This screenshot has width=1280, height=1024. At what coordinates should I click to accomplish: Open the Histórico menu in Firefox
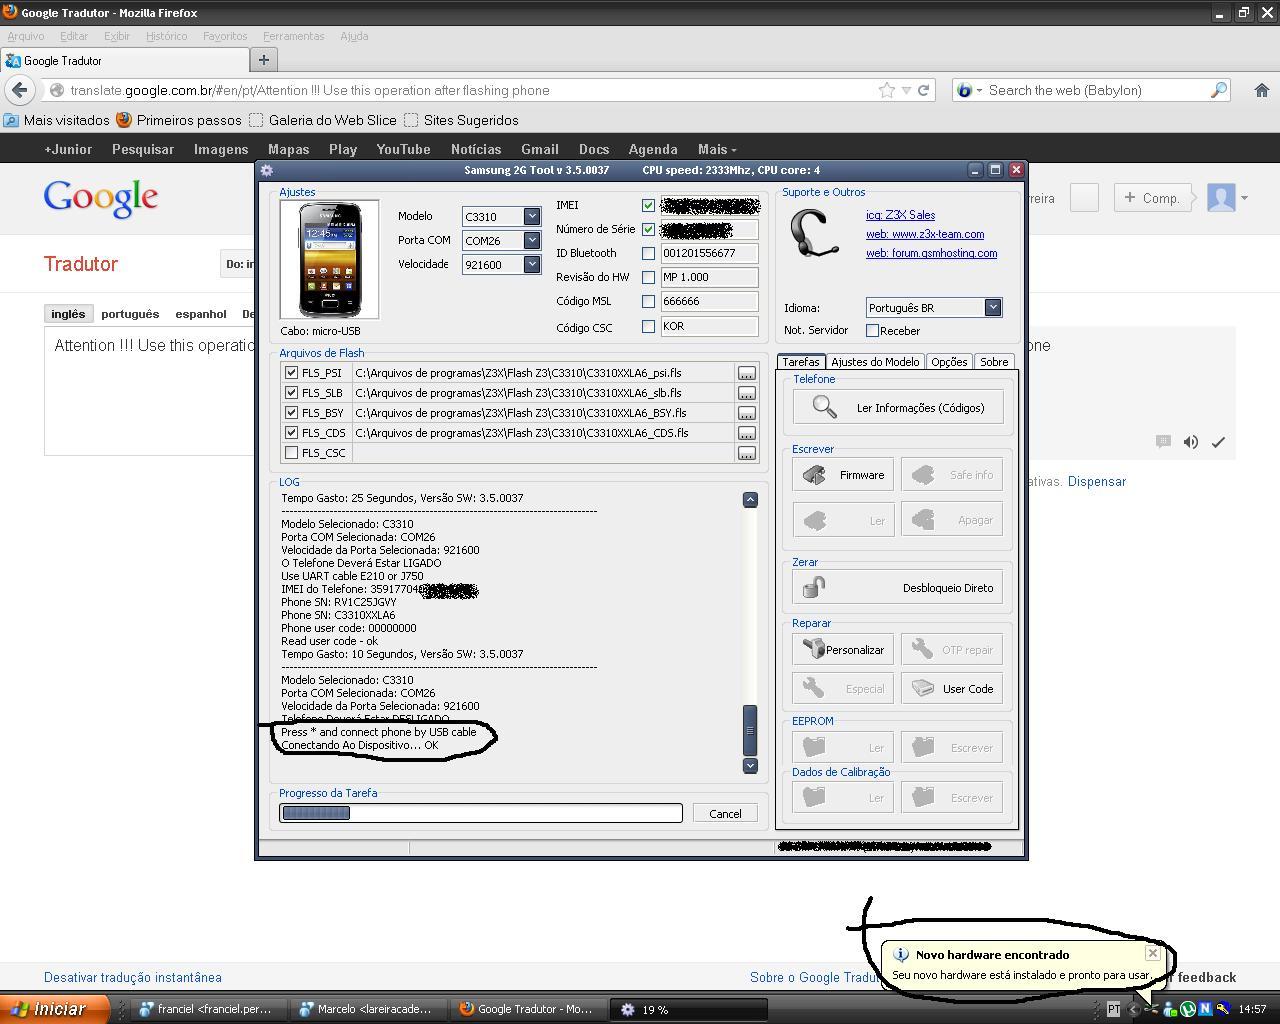[x=166, y=36]
